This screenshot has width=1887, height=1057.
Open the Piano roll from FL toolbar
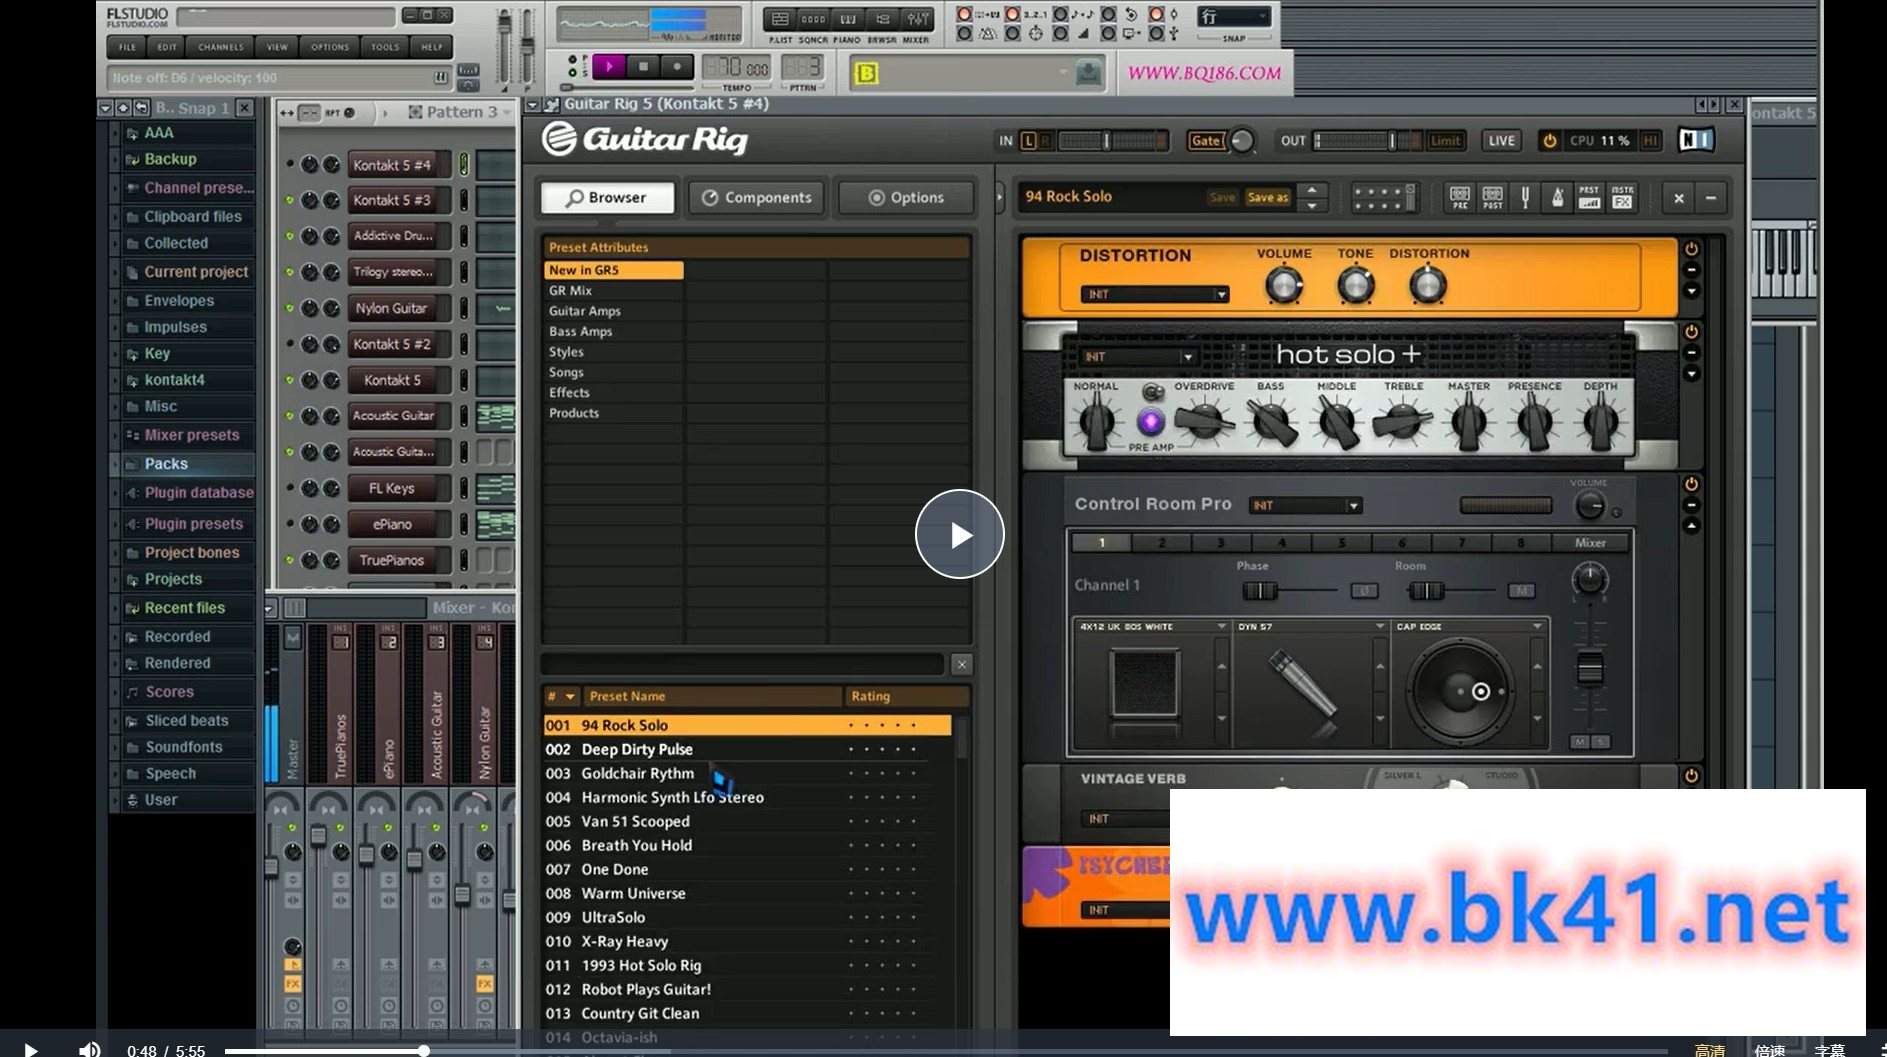847,19
